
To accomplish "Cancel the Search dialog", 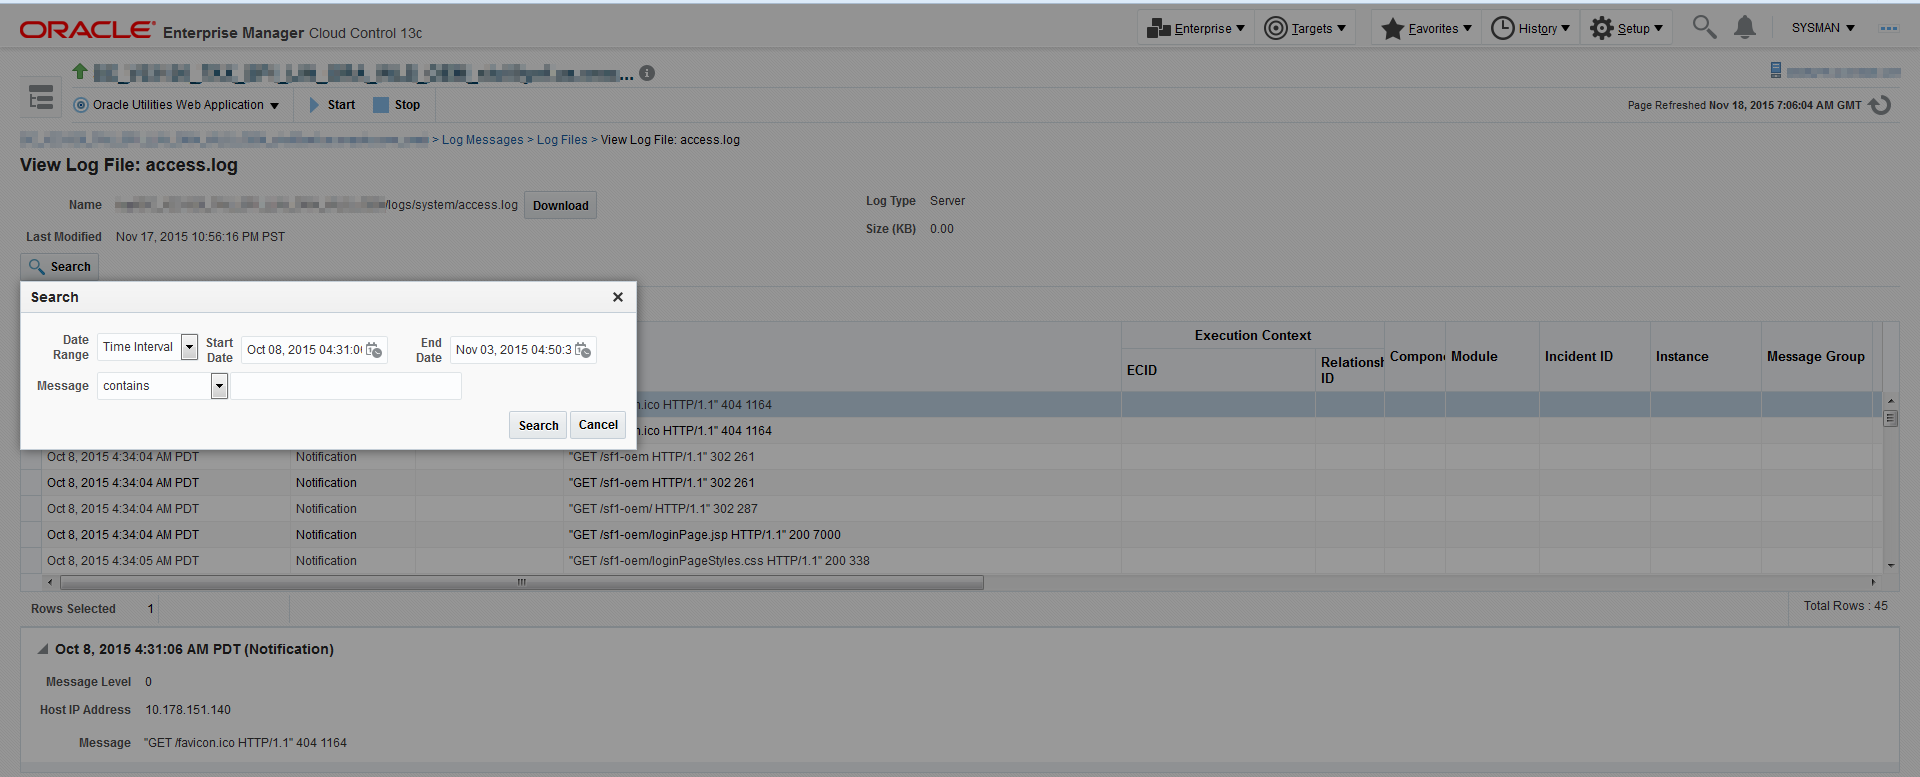I will (x=598, y=425).
